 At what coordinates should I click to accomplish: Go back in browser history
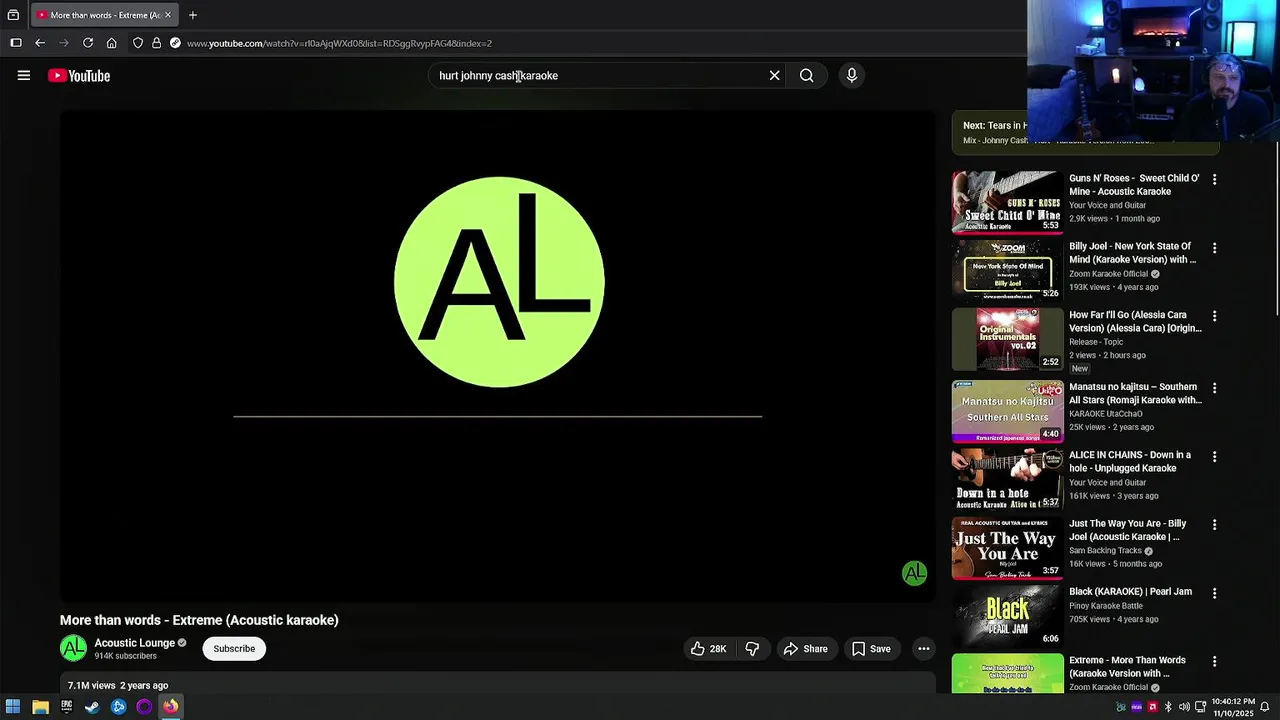40,43
